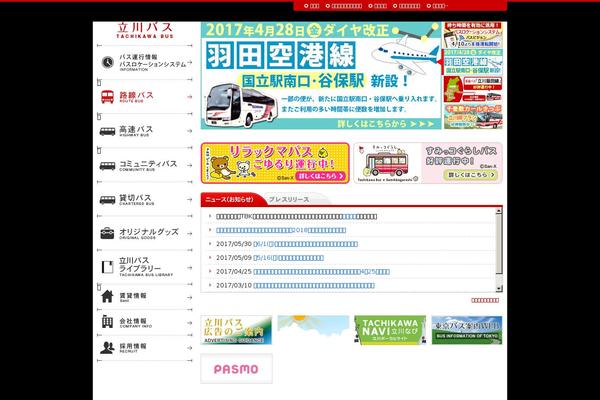Click arrow at right of 路線バス row
The width and height of the screenshot is (600, 400).
[x=189, y=97]
